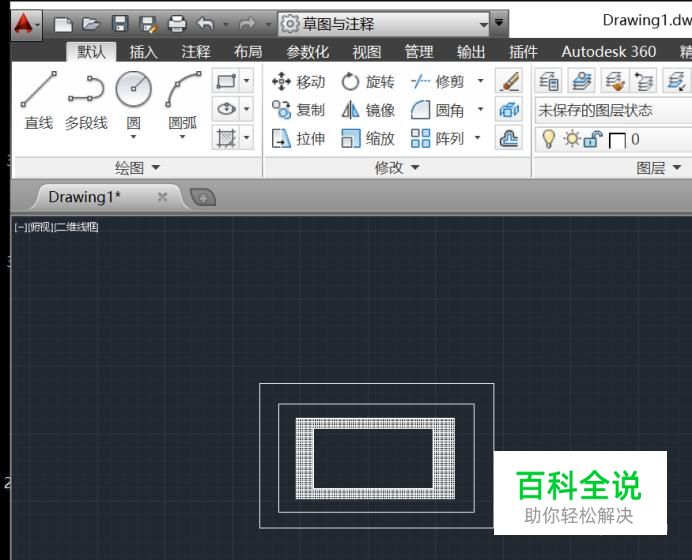Click the Trim (修剪) tool
This screenshot has height=560, width=692.
click(x=437, y=82)
